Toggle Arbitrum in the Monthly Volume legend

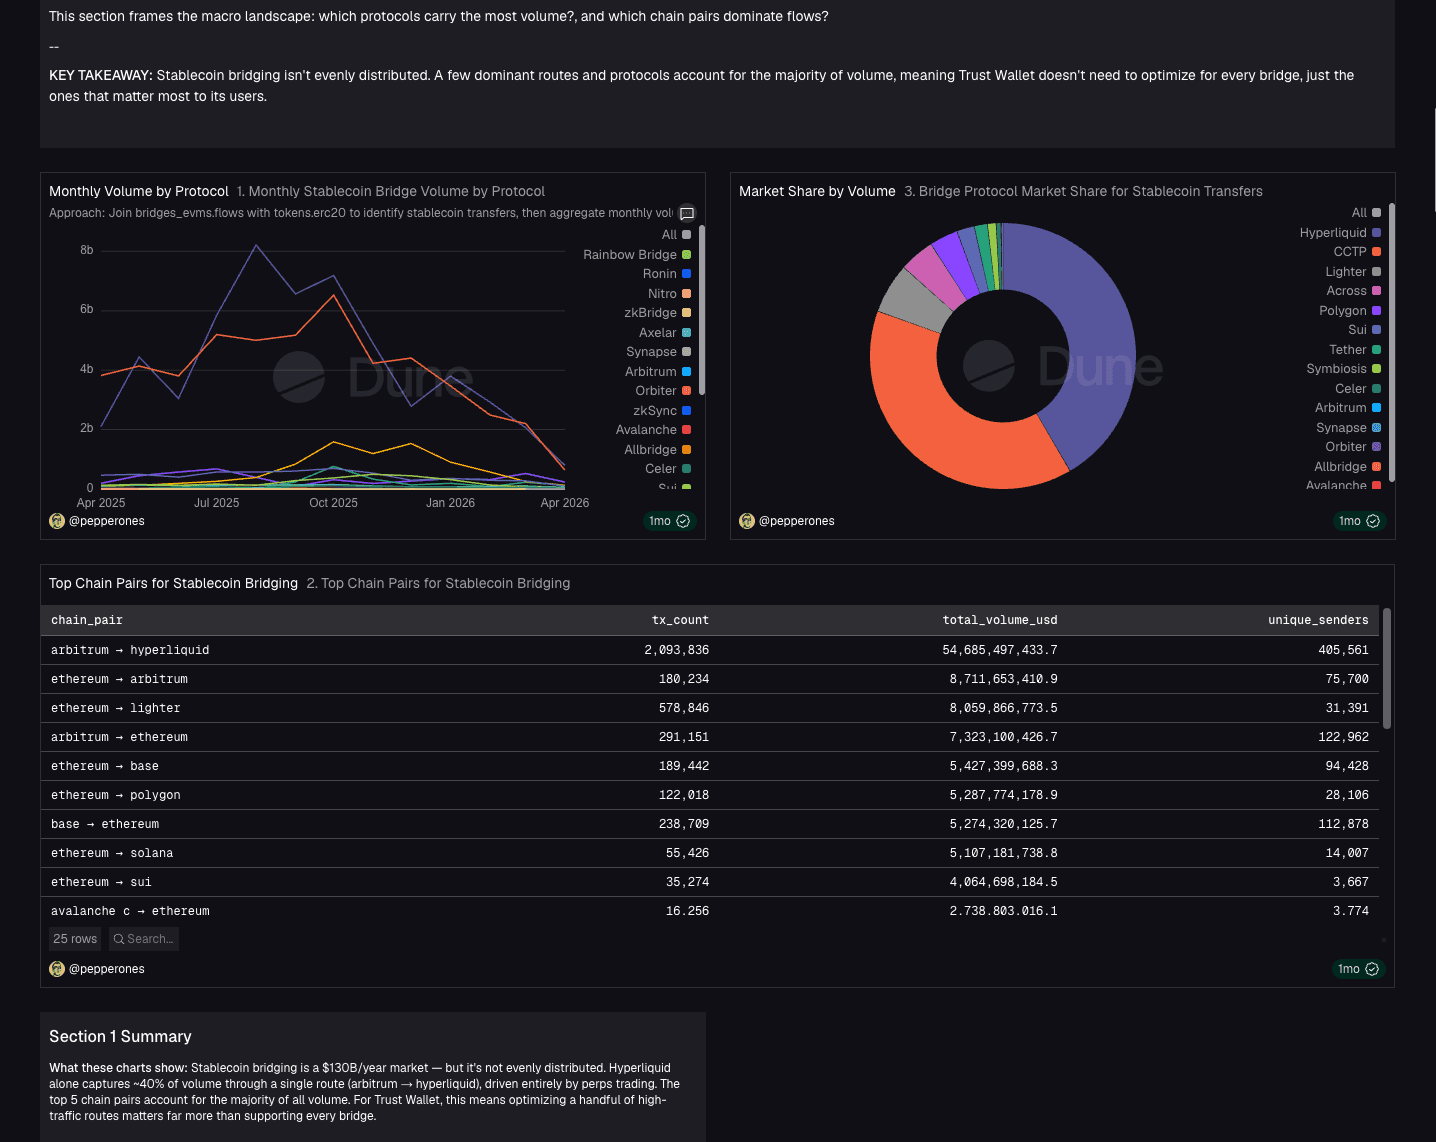(658, 372)
